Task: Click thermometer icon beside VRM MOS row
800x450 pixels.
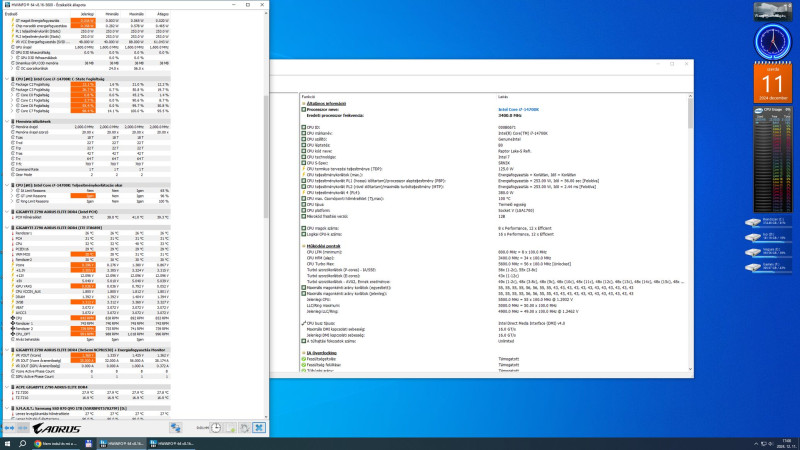Action: (13, 254)
